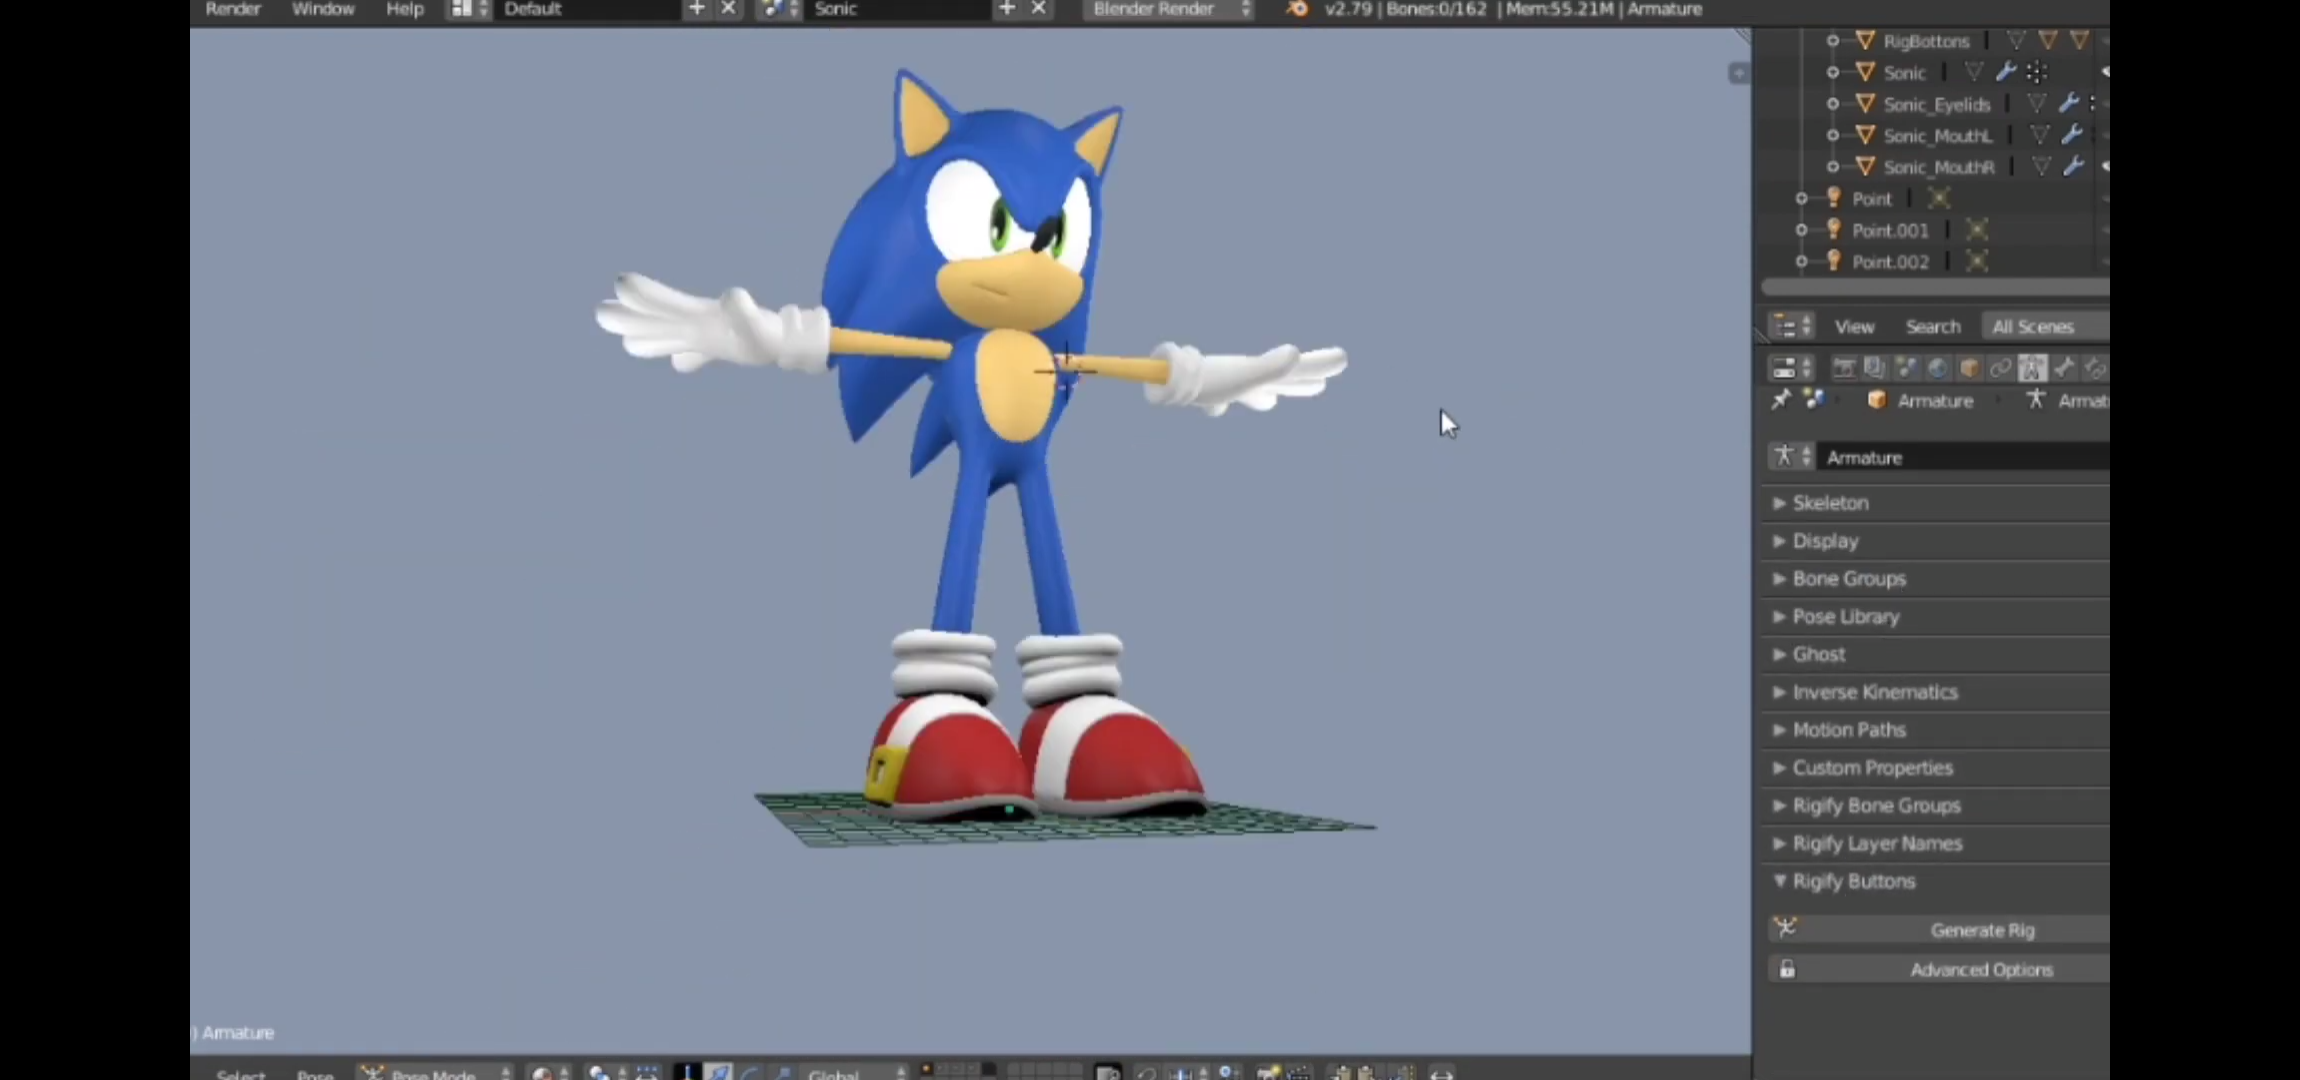Image resolution: width=2300 pixels, height=1080 pixels.
Task: Open the All Scenes display mode dropdown
Action: pyautogui.click(x=2045, y=327)
